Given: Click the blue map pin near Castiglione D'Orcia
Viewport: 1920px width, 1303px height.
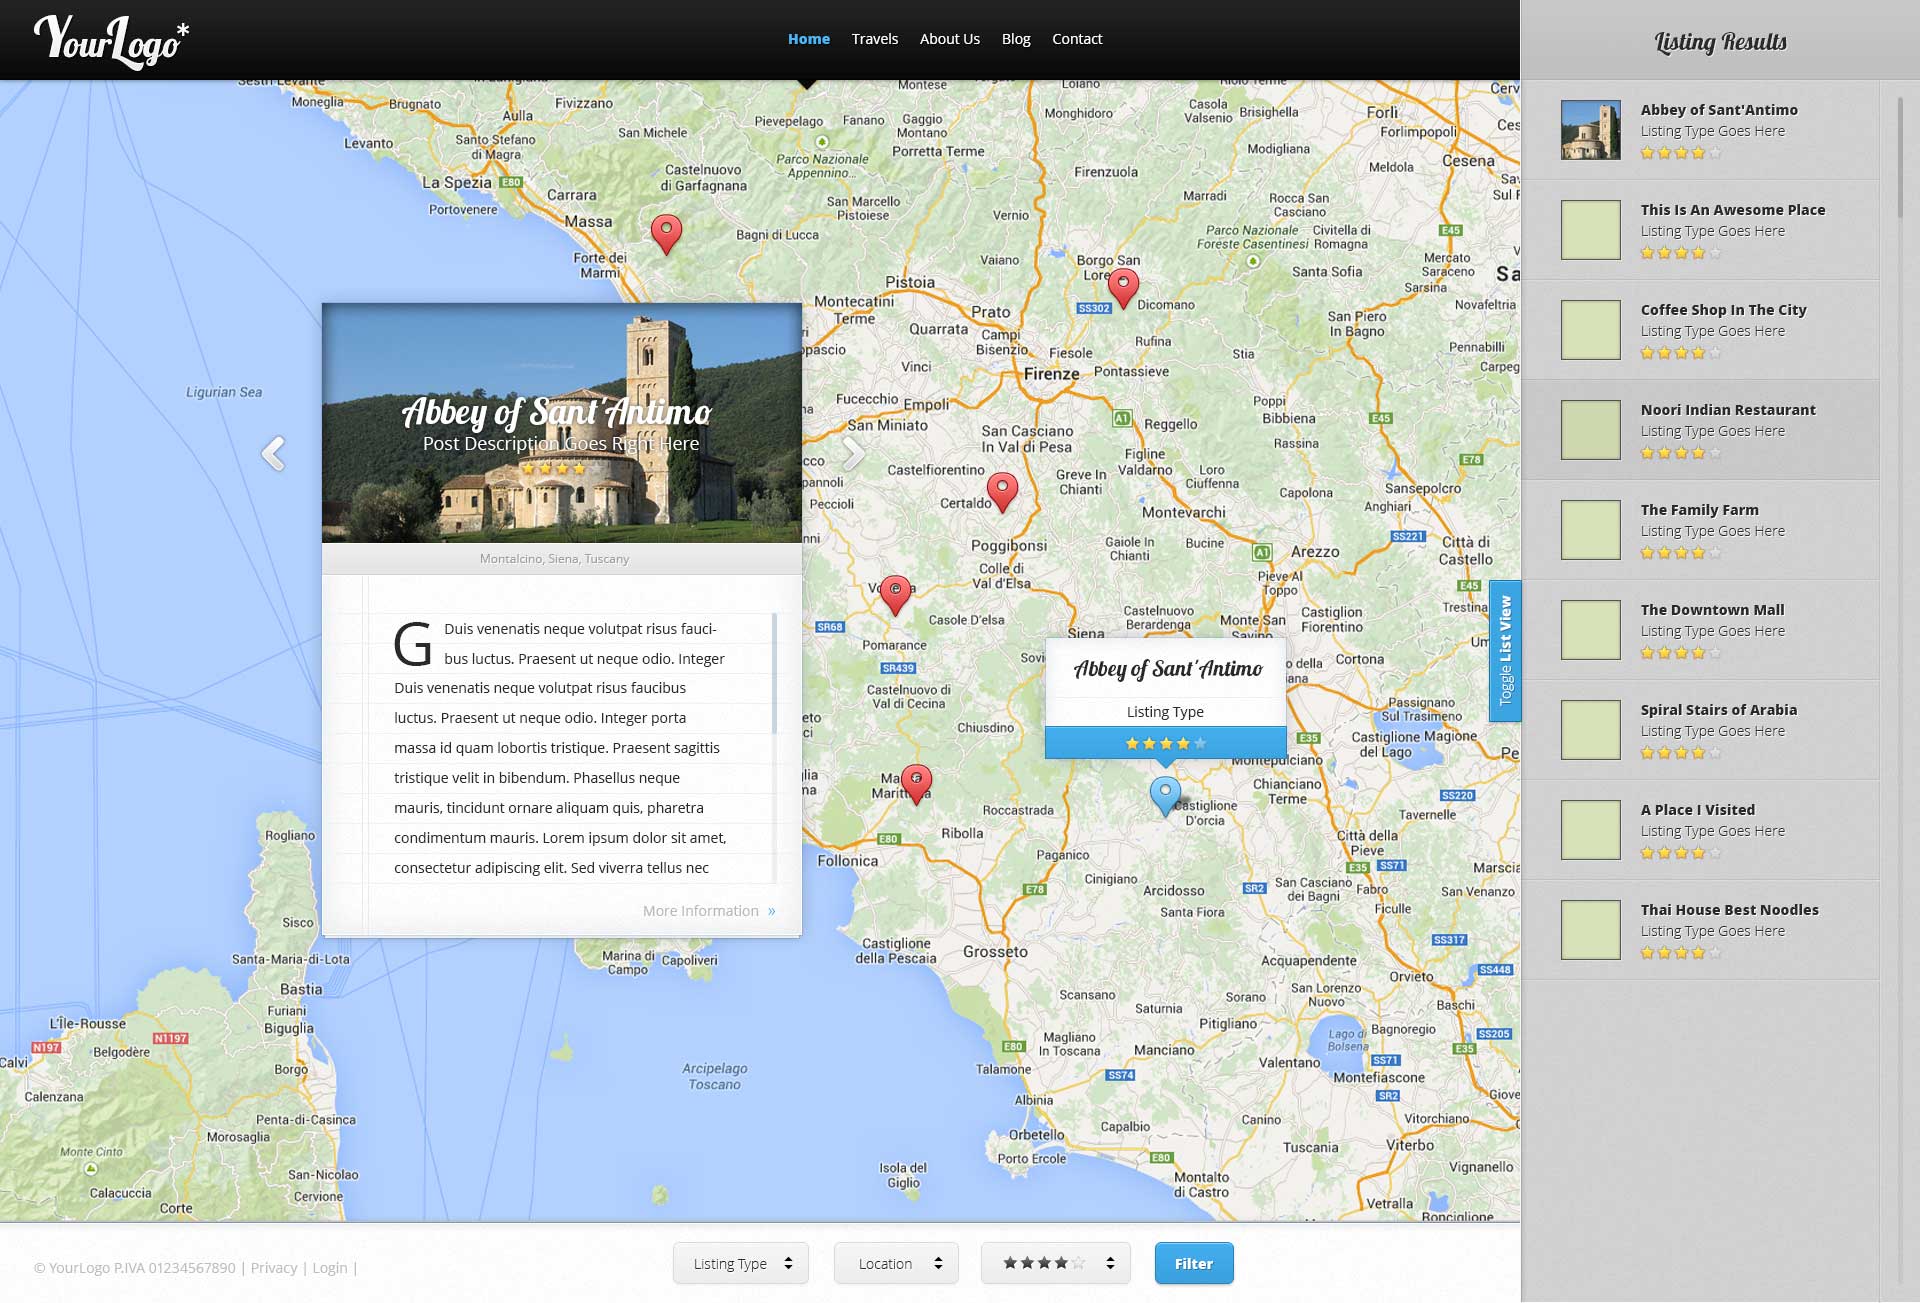Looking at the screenshot, I should click(1165, 794).
